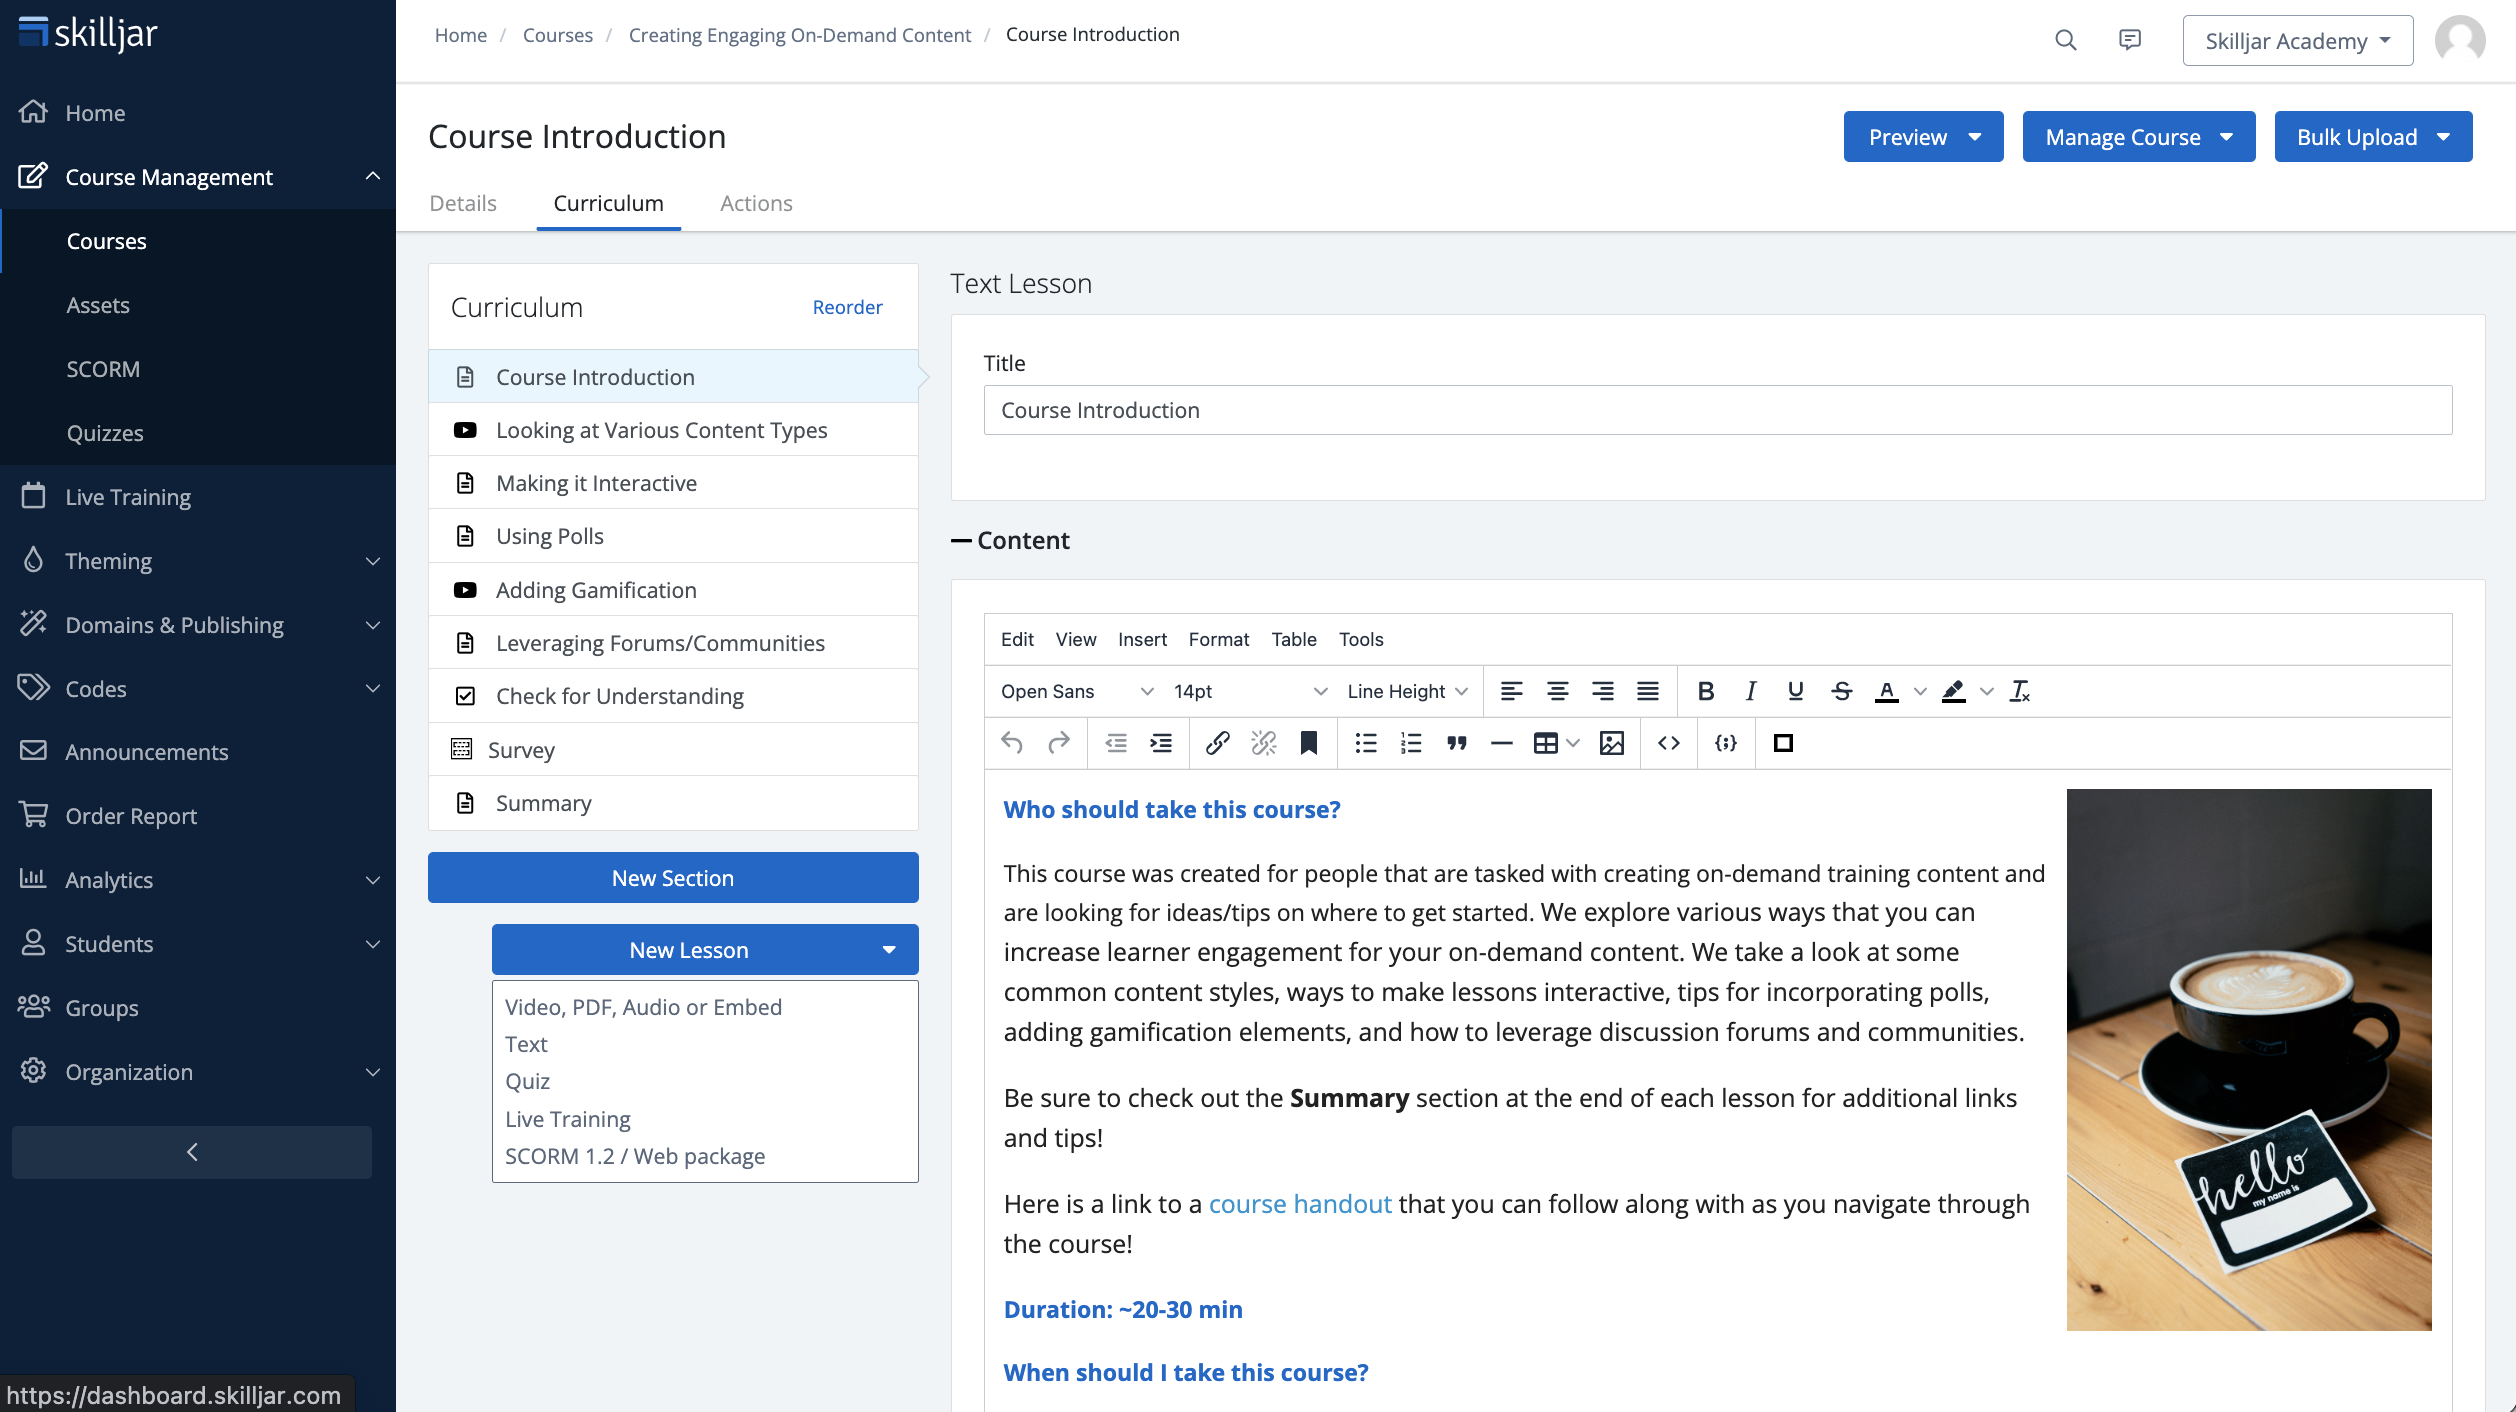Apply underline formatting
Image resolution: width=2516 pixels, height=1412 pixels.
click(x=1795, y=691)
